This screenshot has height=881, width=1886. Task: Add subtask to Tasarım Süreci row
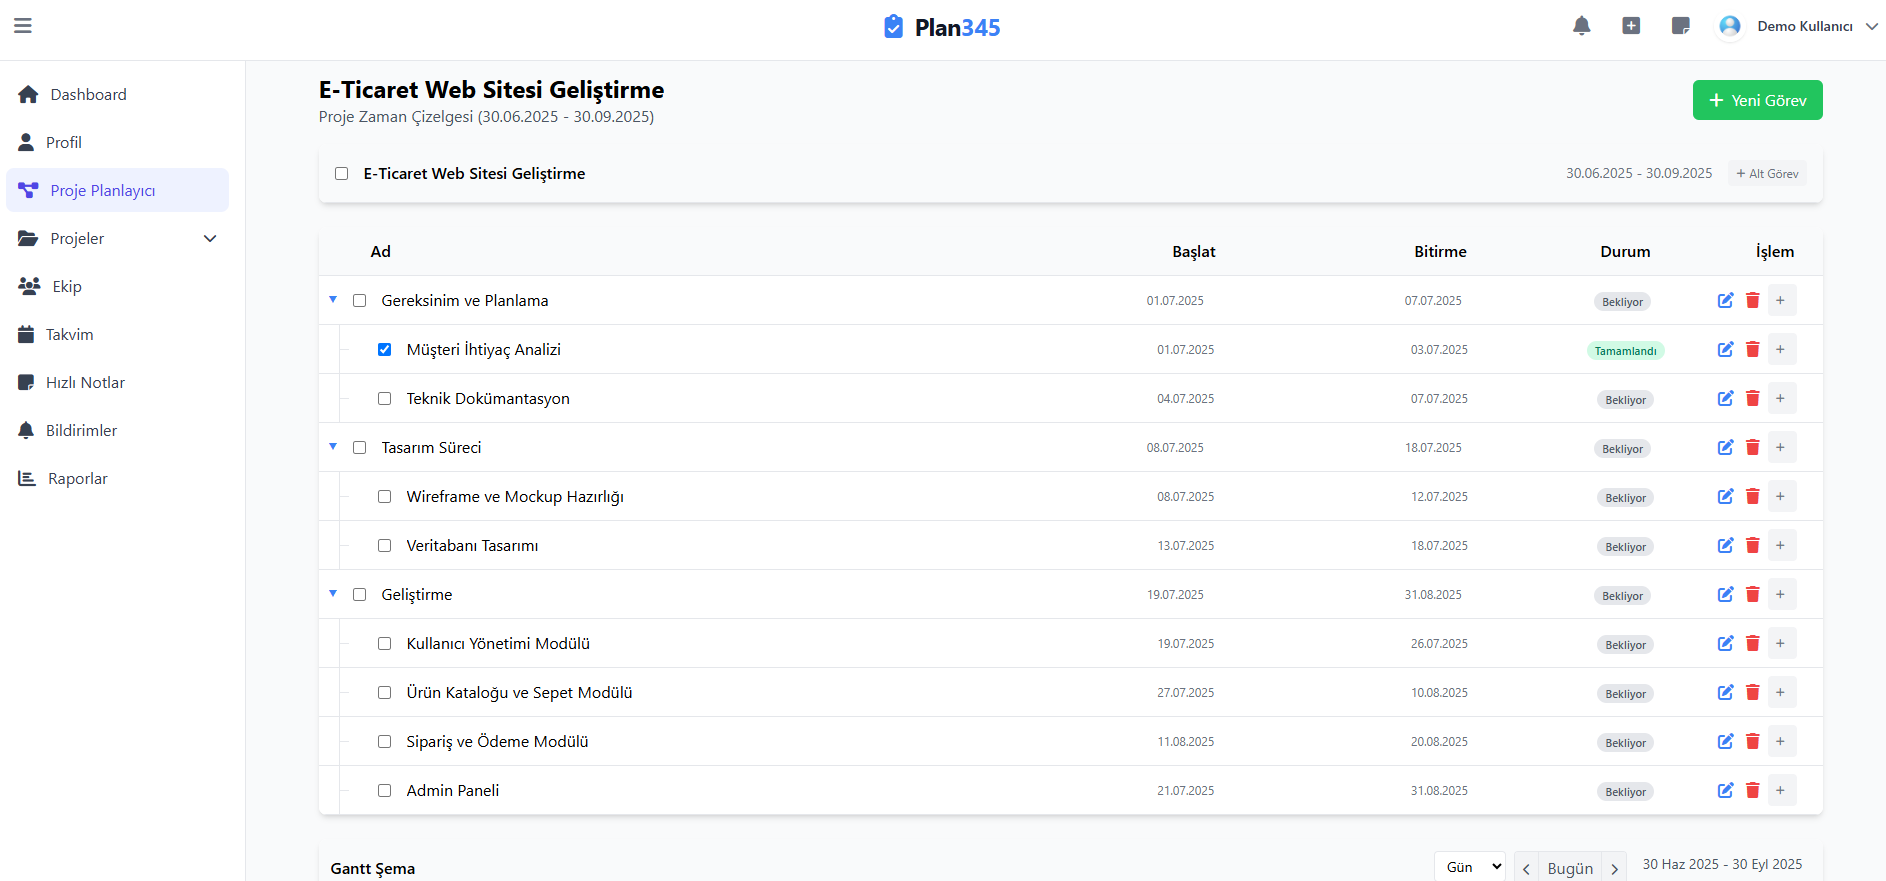(x=1780, y=447)
